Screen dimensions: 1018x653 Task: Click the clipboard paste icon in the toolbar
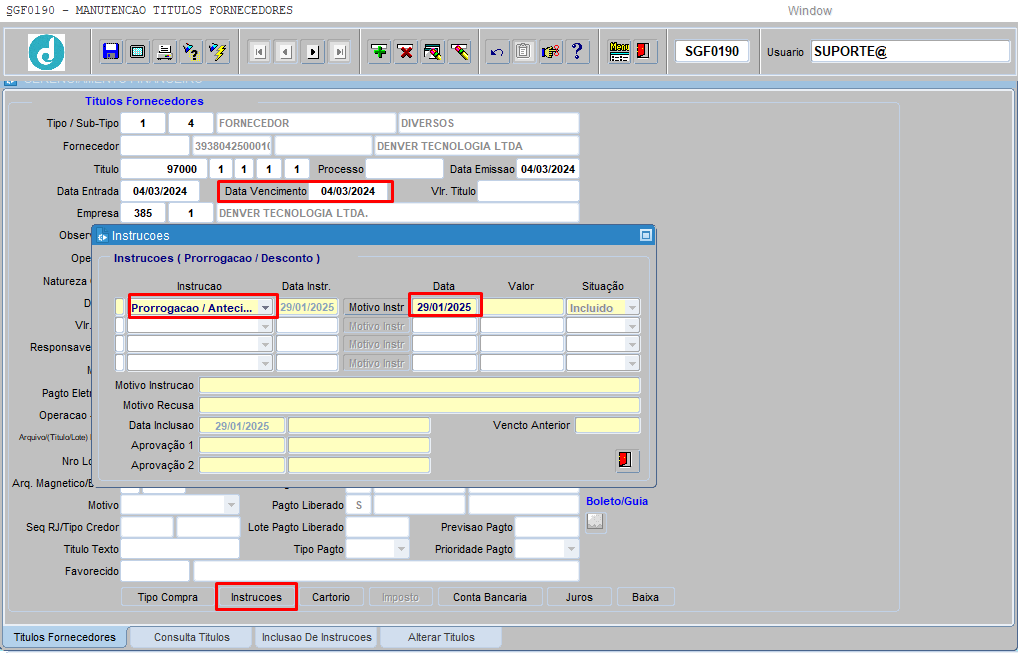coord(524,52)
